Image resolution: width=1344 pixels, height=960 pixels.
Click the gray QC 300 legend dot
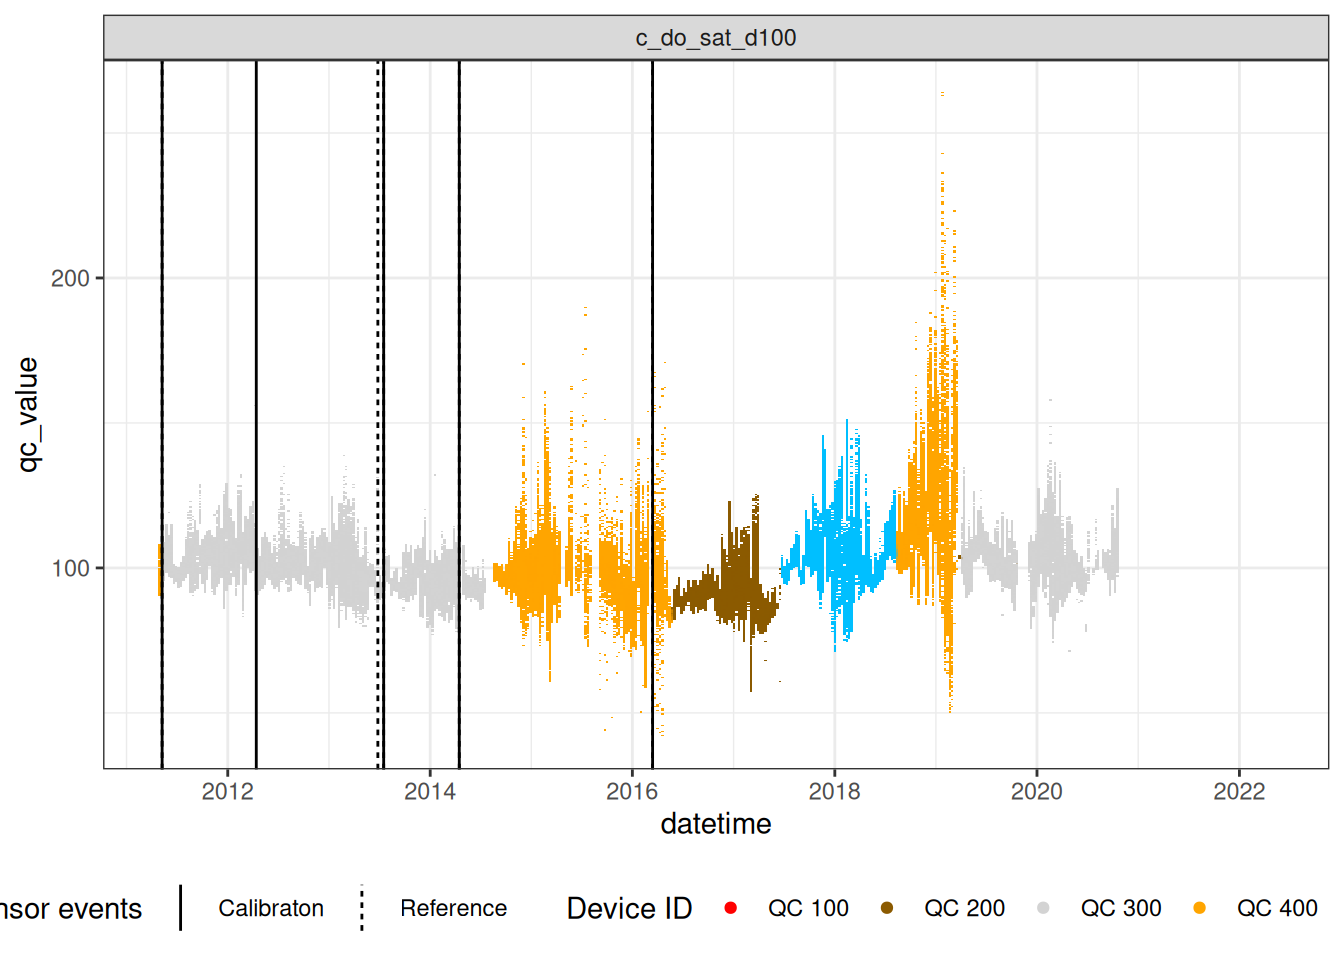click(x=1043, y=908)
